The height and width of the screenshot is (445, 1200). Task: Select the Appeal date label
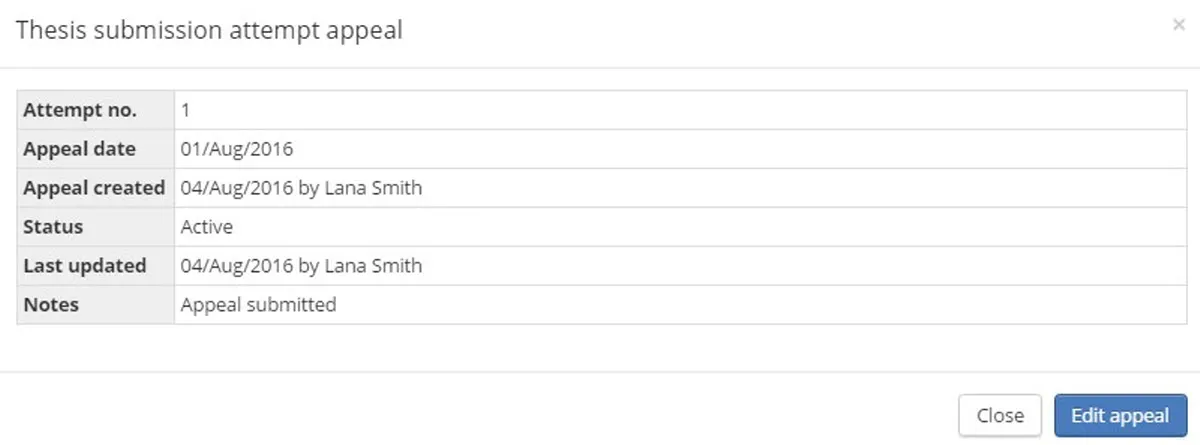[80, 149]
